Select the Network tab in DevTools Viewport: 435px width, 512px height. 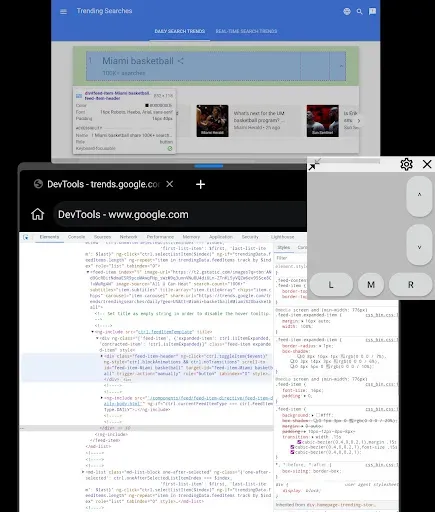pyautogui.click(x=128, y=237)
